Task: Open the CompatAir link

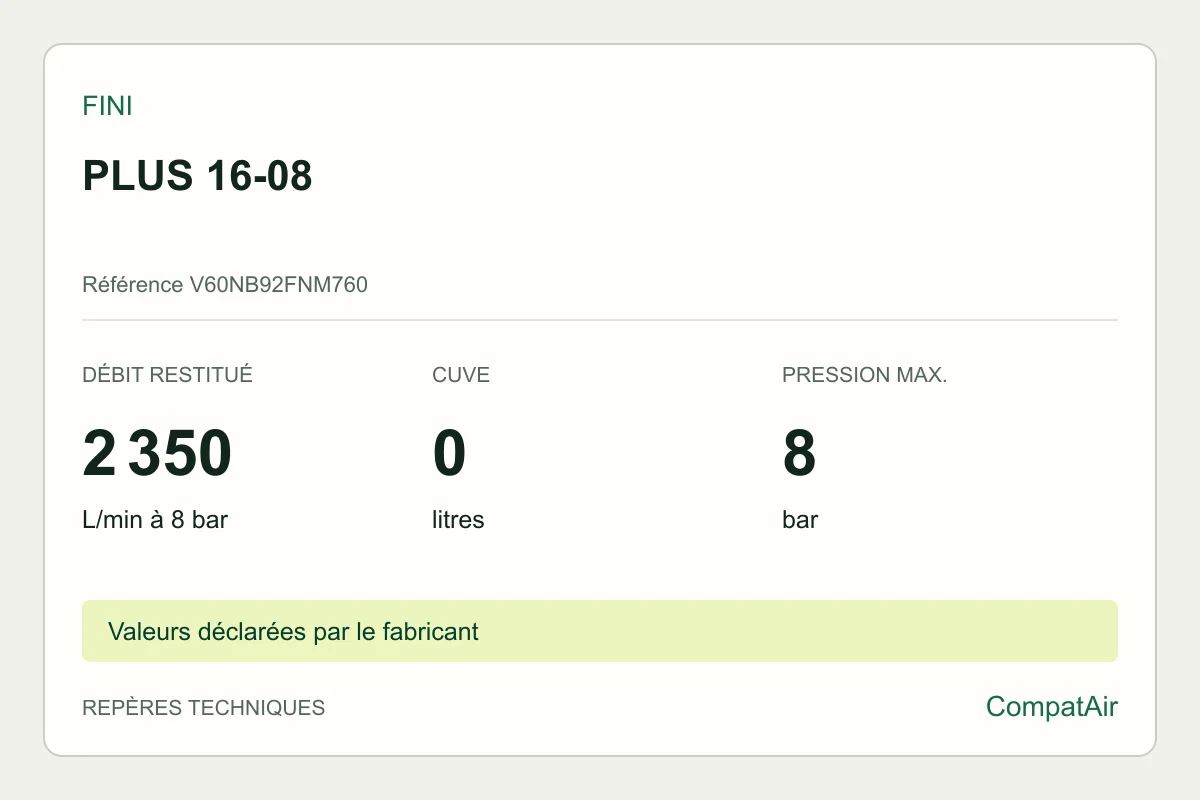Action: pyautogui.click(x=1052, y=707)
